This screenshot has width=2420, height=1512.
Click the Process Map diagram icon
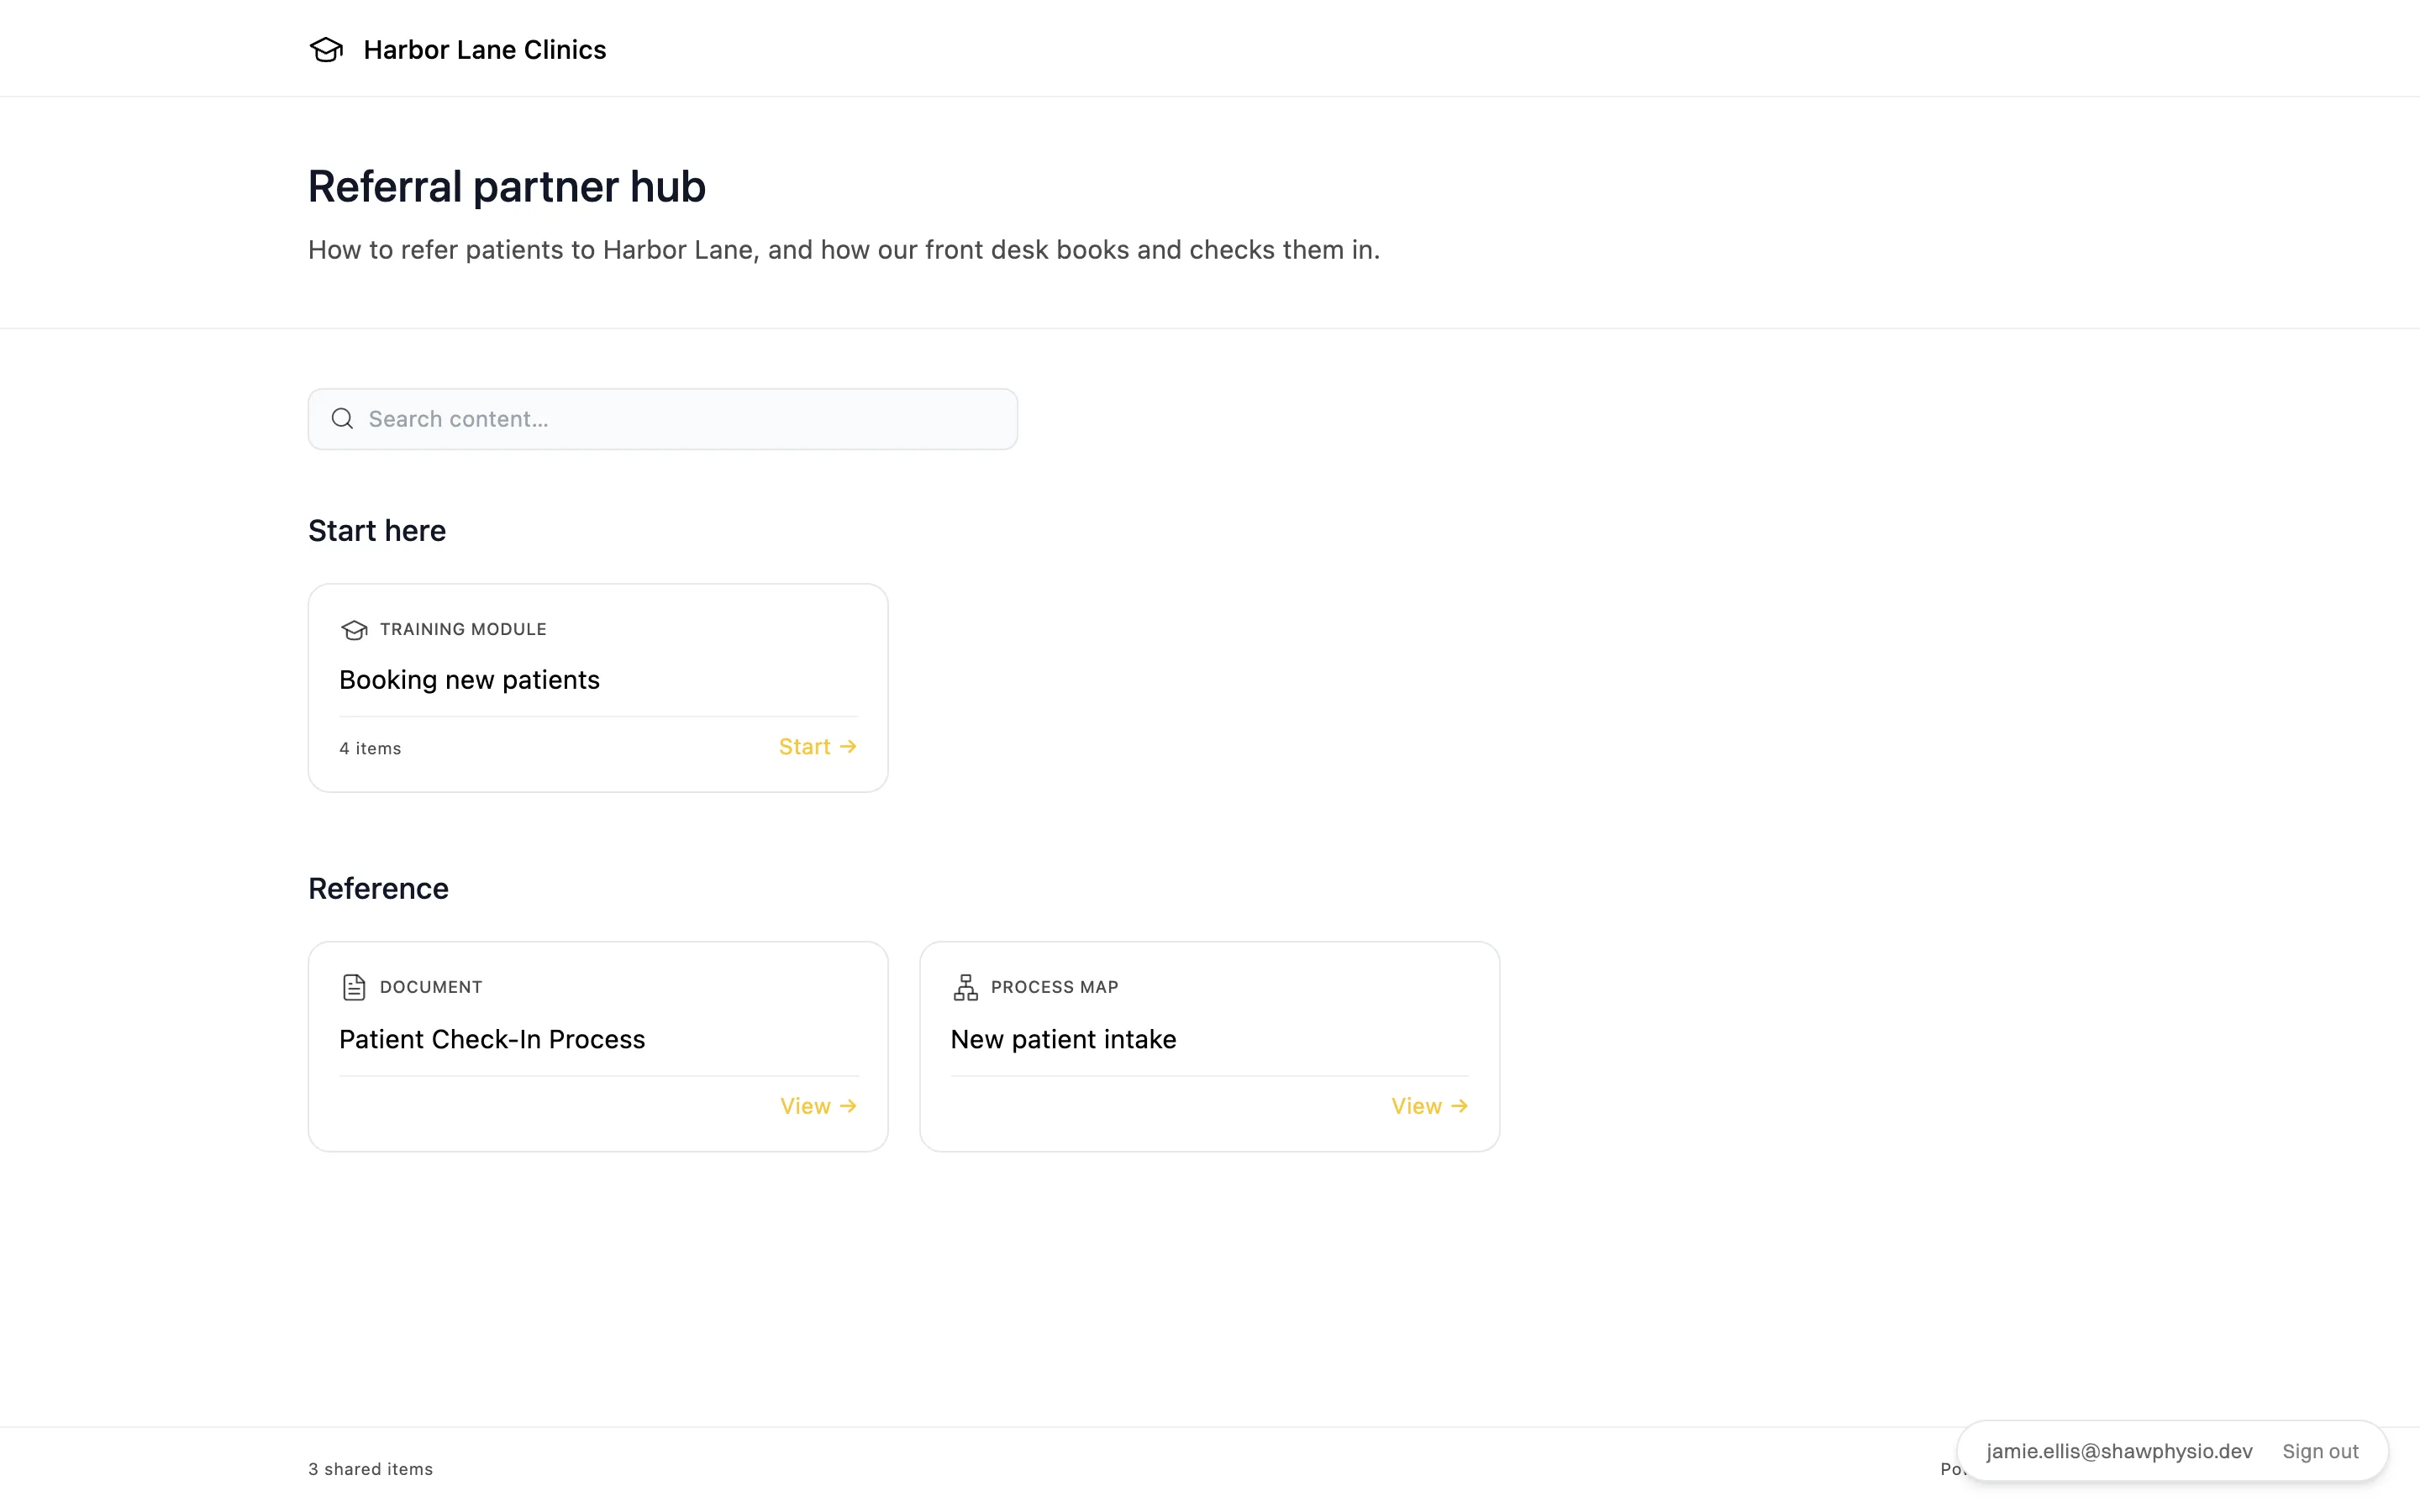click(965, 987)
